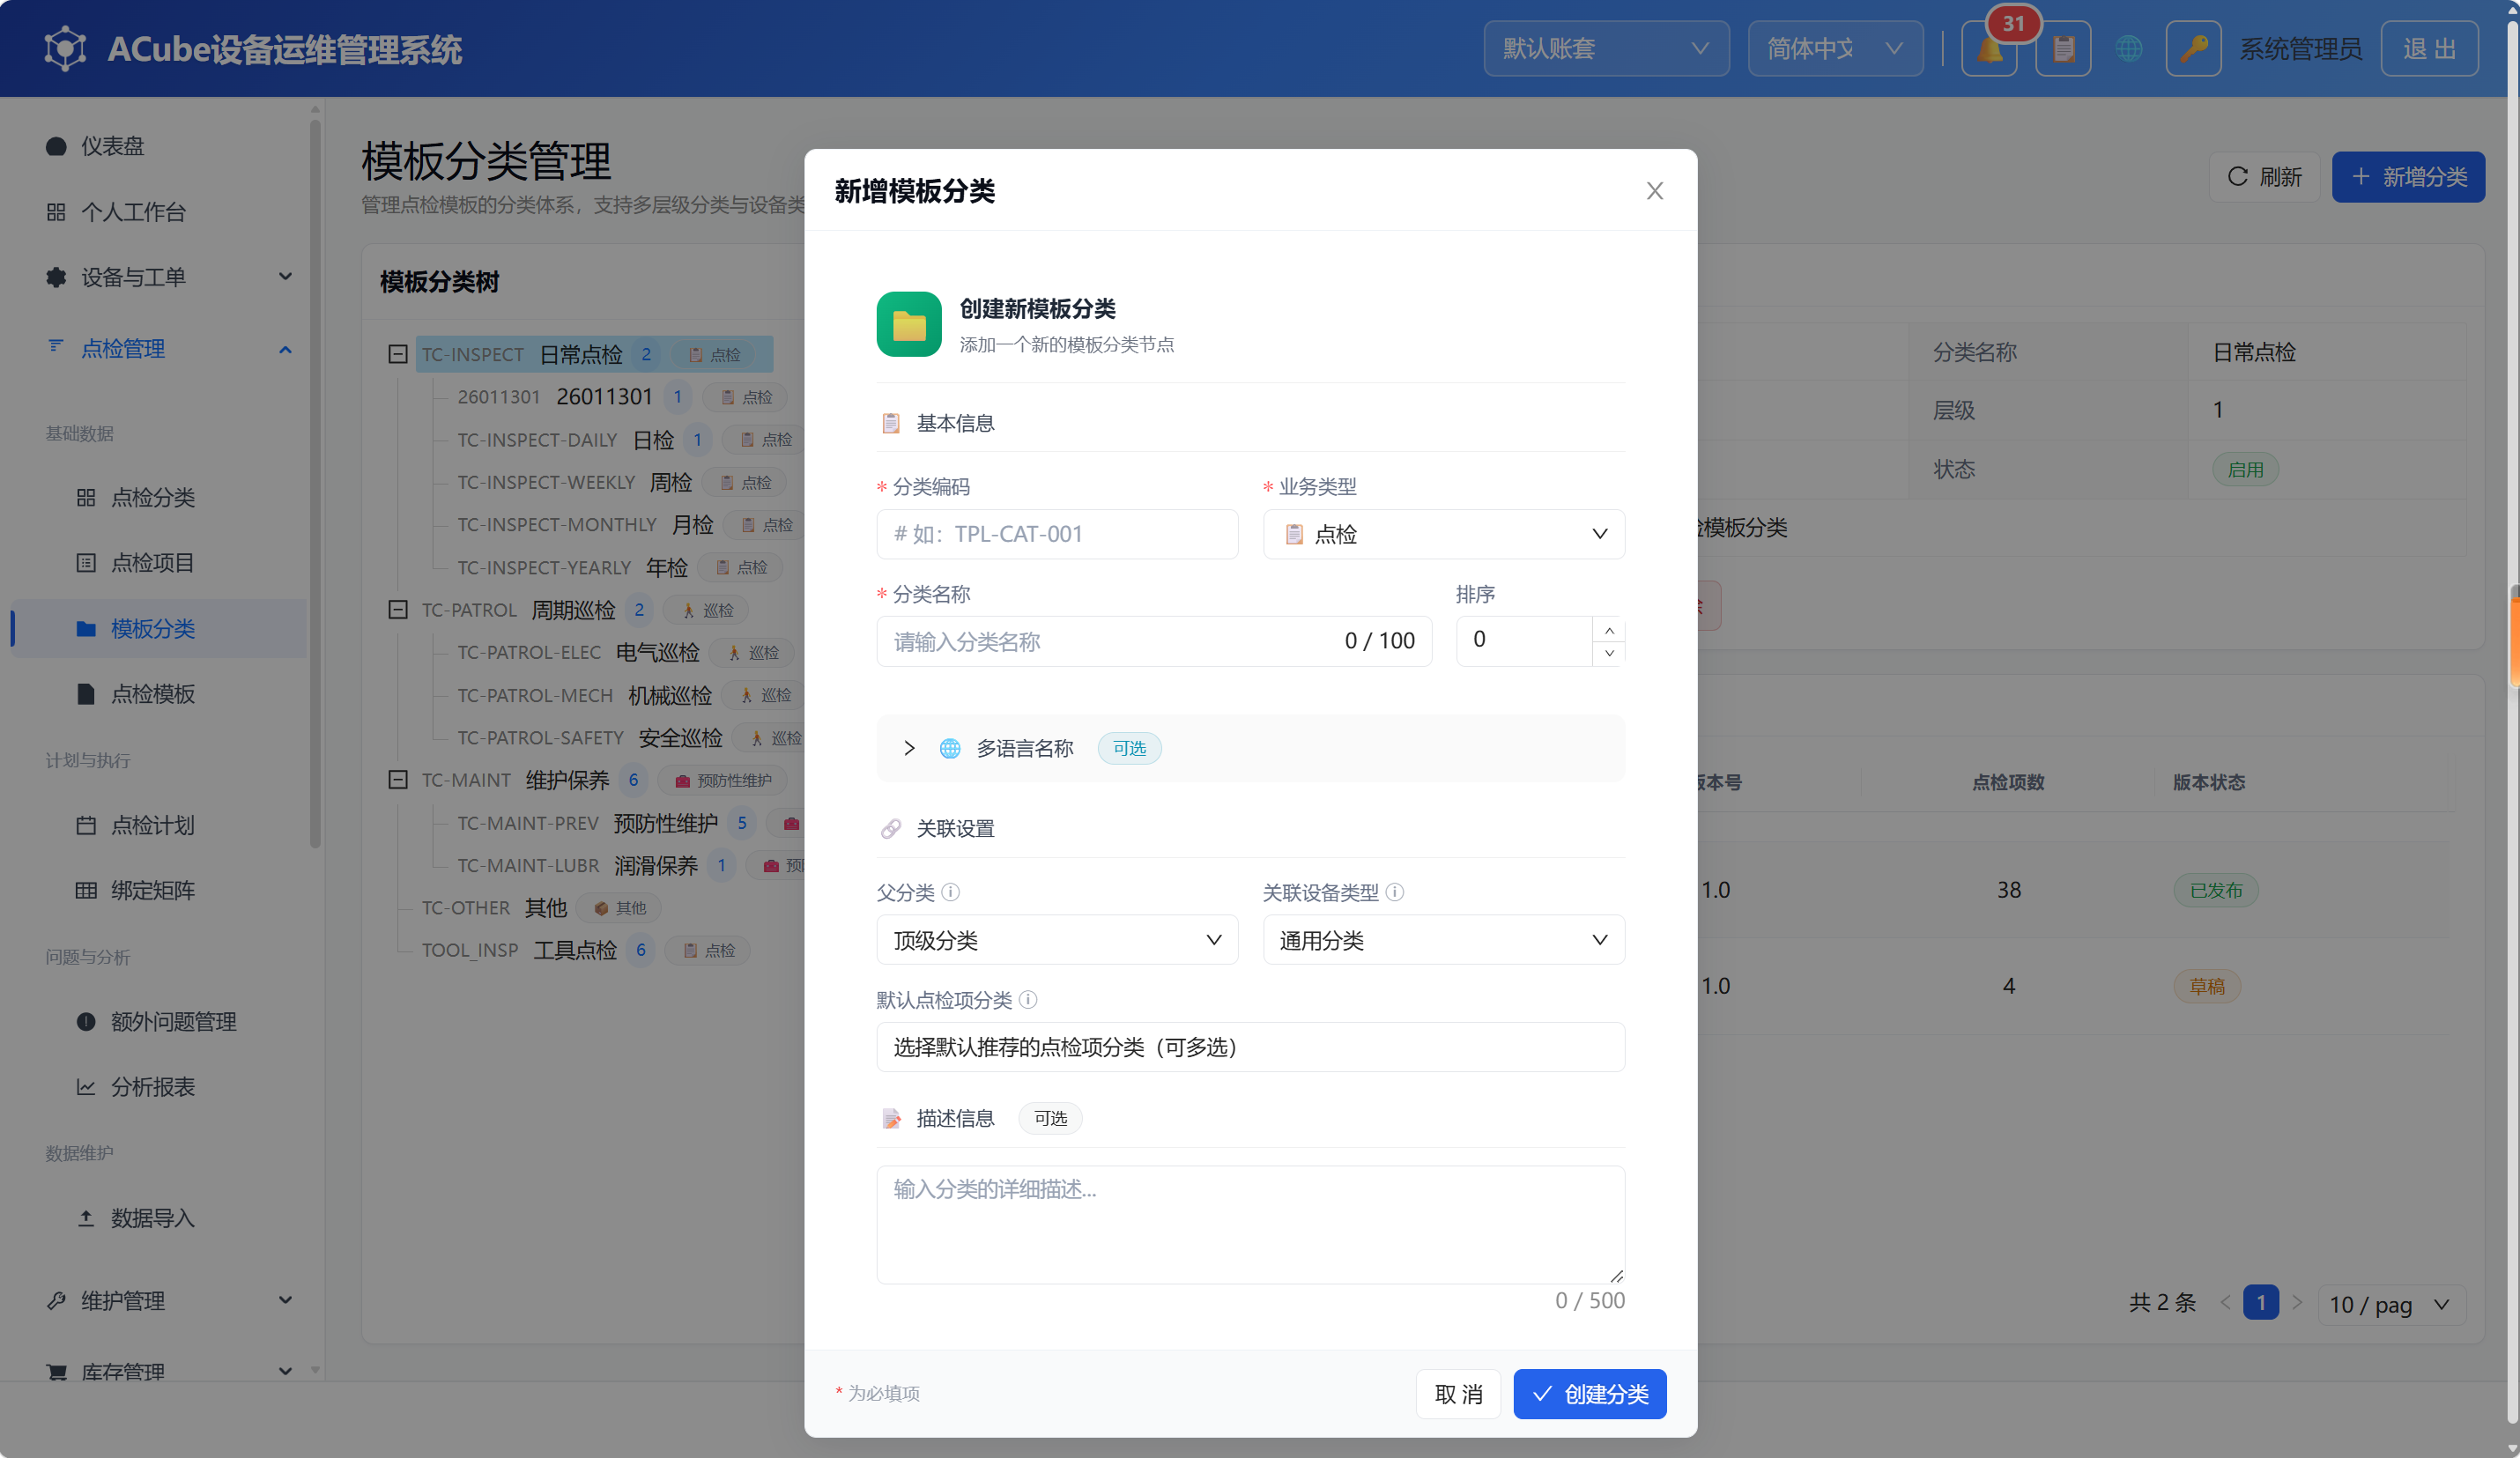Select the TC-PATROL-ELEC 电气巡检 tree row

click(625, 652)
